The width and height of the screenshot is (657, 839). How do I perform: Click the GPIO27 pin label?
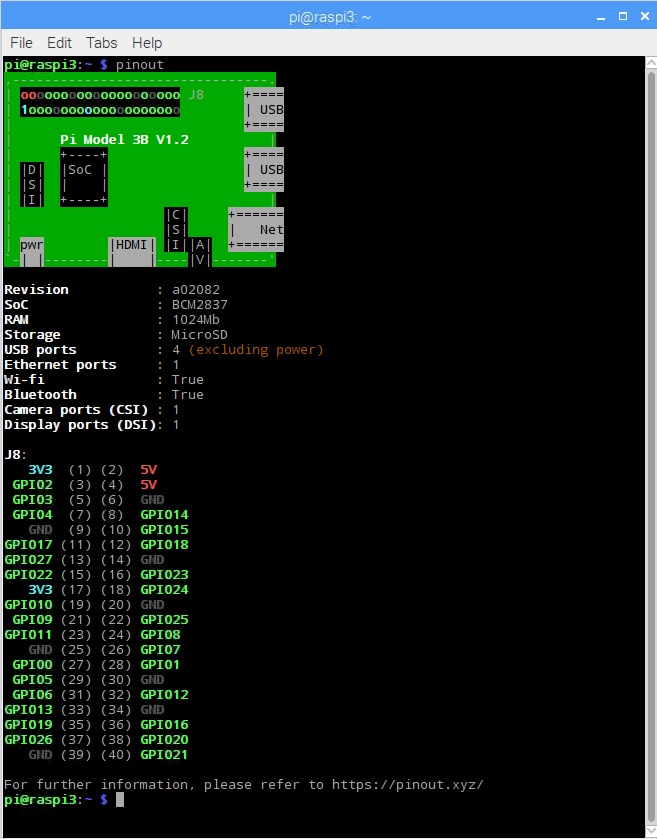tap(28, 560)
